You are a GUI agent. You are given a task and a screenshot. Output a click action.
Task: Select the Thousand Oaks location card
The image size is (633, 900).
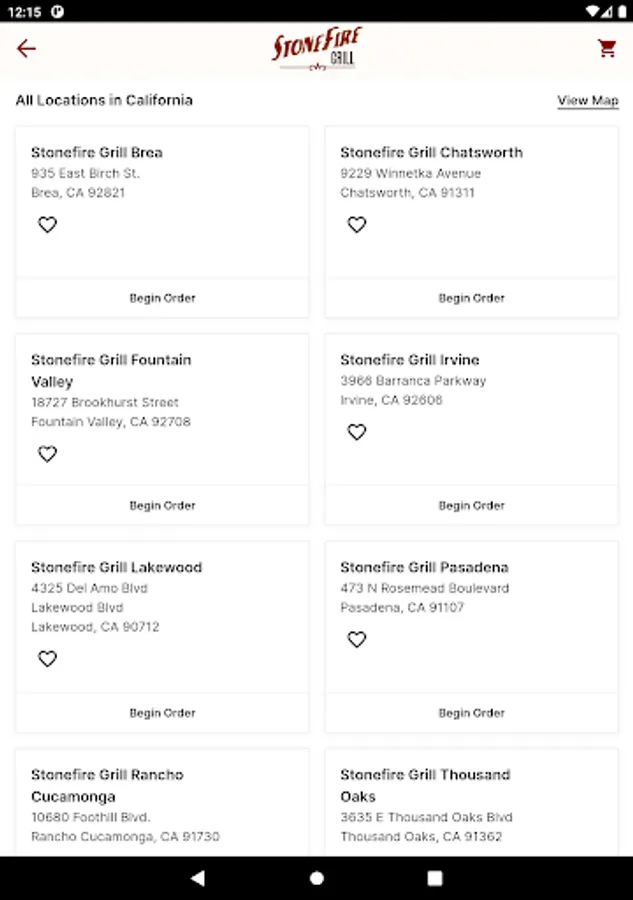(471, 803)
